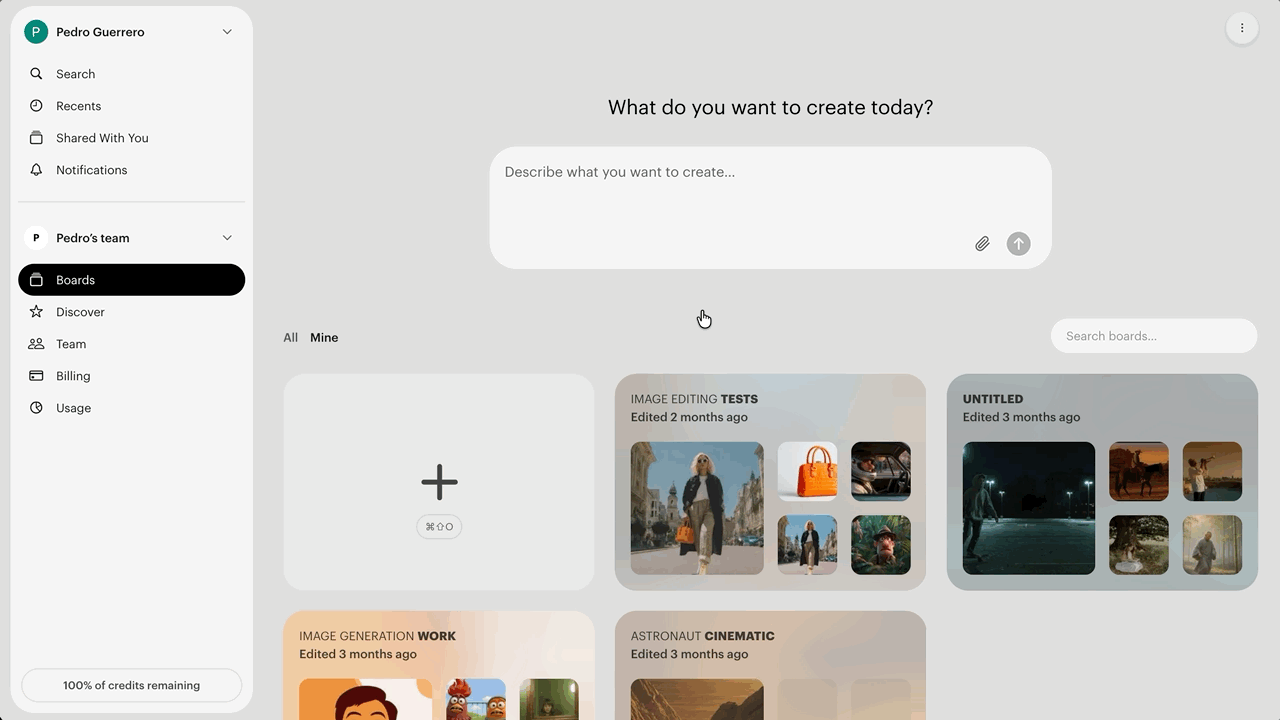Click the Pedro's team avatar badge
Screen dimensions: 1280x720
(36, 238)
